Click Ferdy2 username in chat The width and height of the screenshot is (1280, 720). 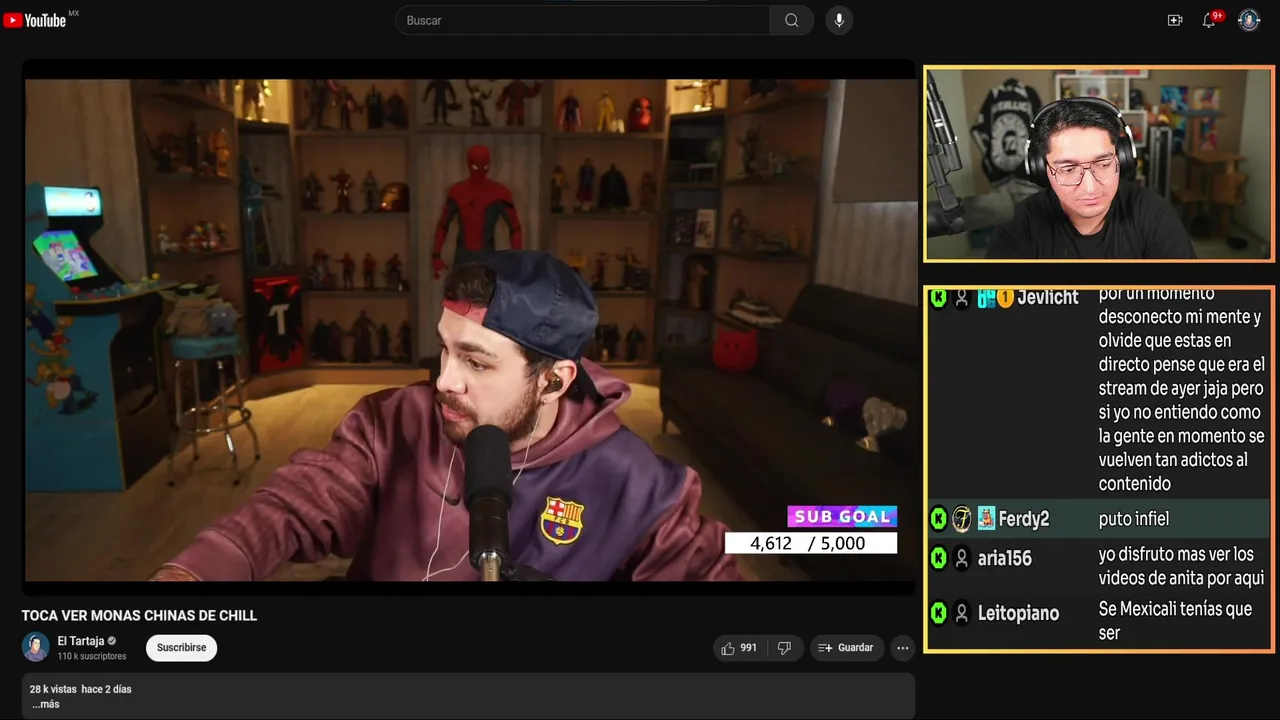click(1024, 519)
